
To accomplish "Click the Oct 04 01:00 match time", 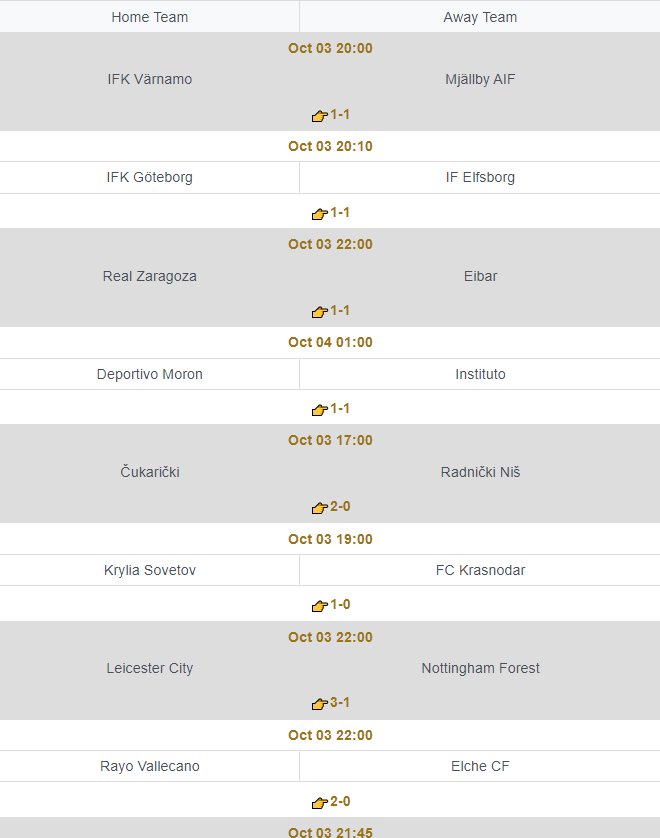I will 330,342.
